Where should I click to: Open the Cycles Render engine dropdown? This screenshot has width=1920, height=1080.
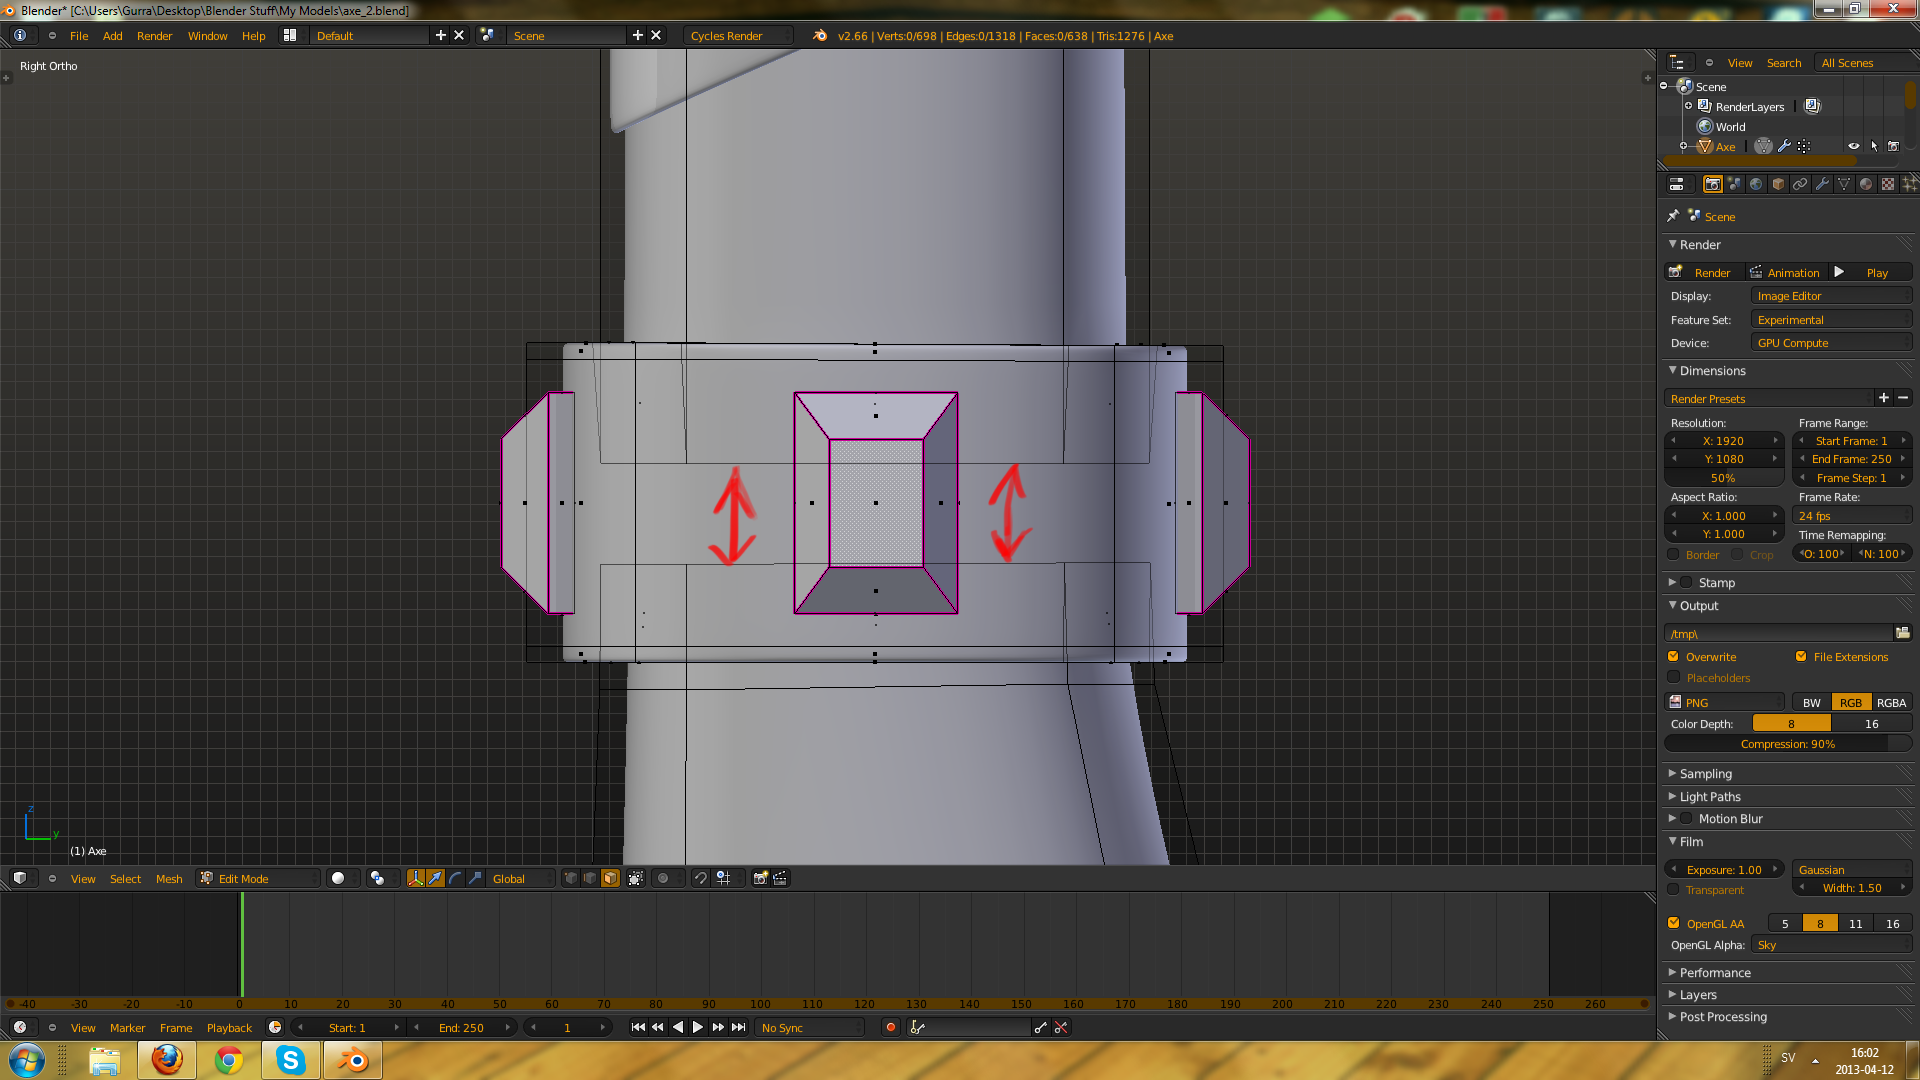[x=738, y=35]
